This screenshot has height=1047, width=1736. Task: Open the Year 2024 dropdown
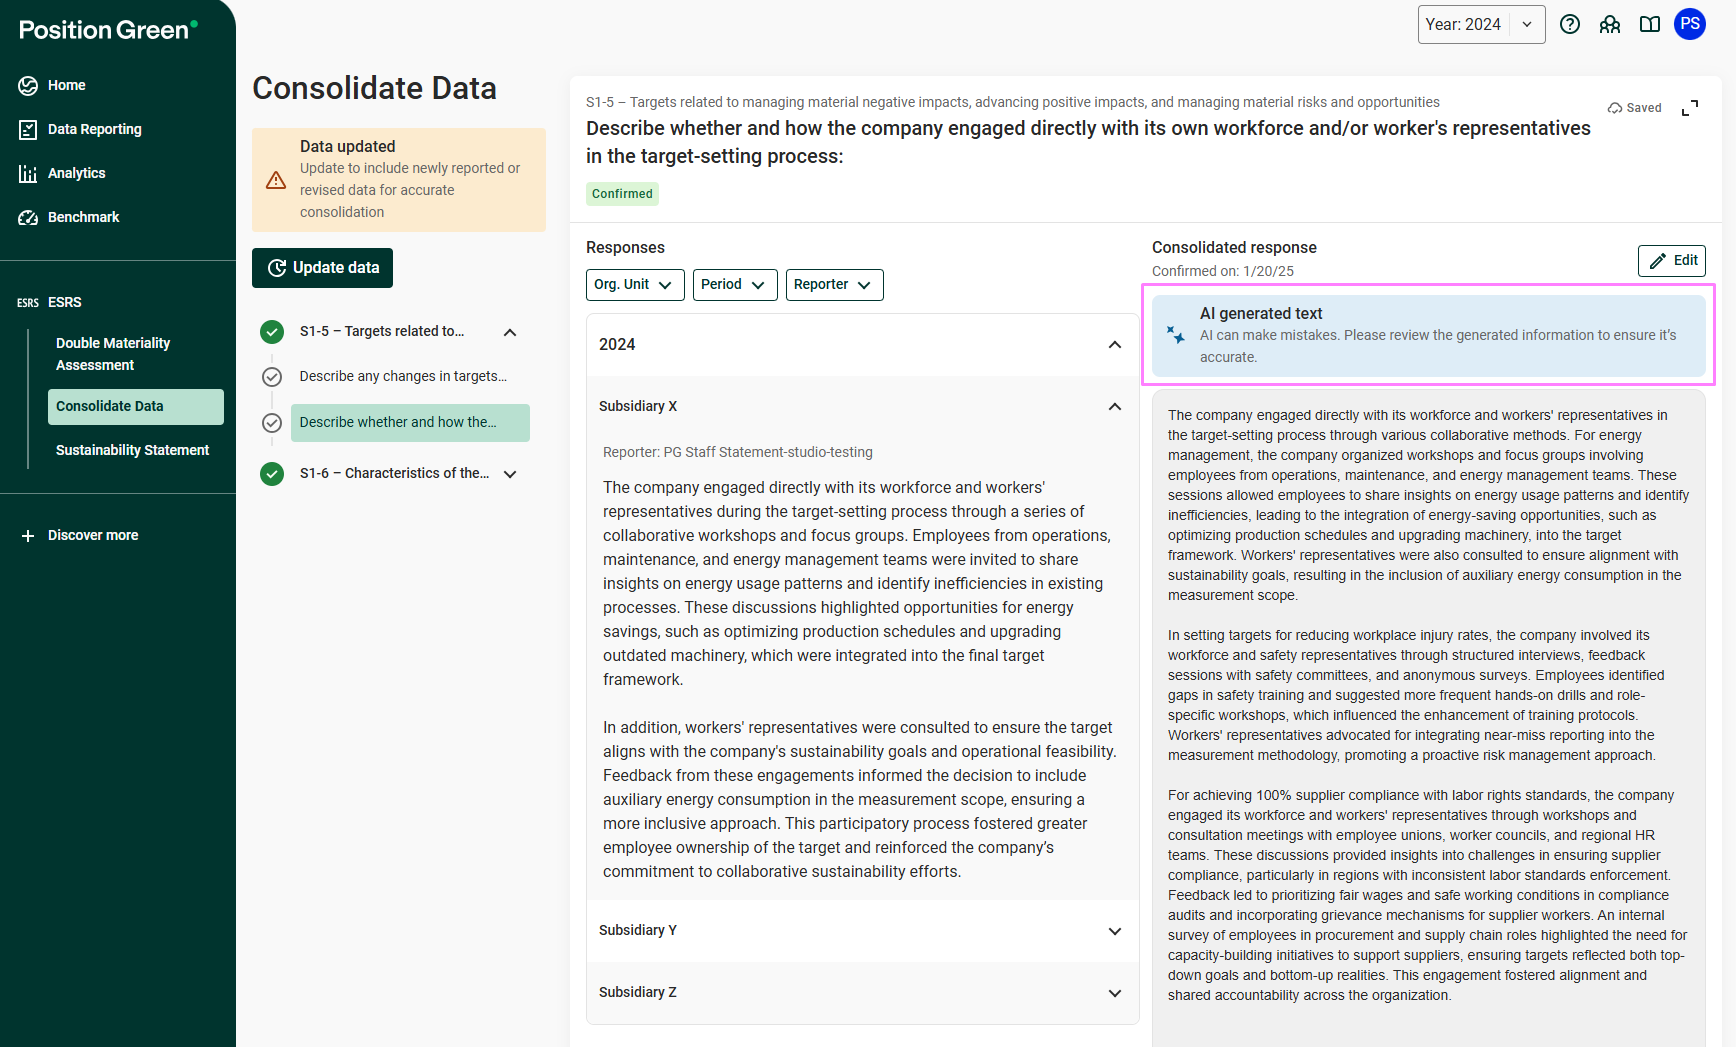1481,25
